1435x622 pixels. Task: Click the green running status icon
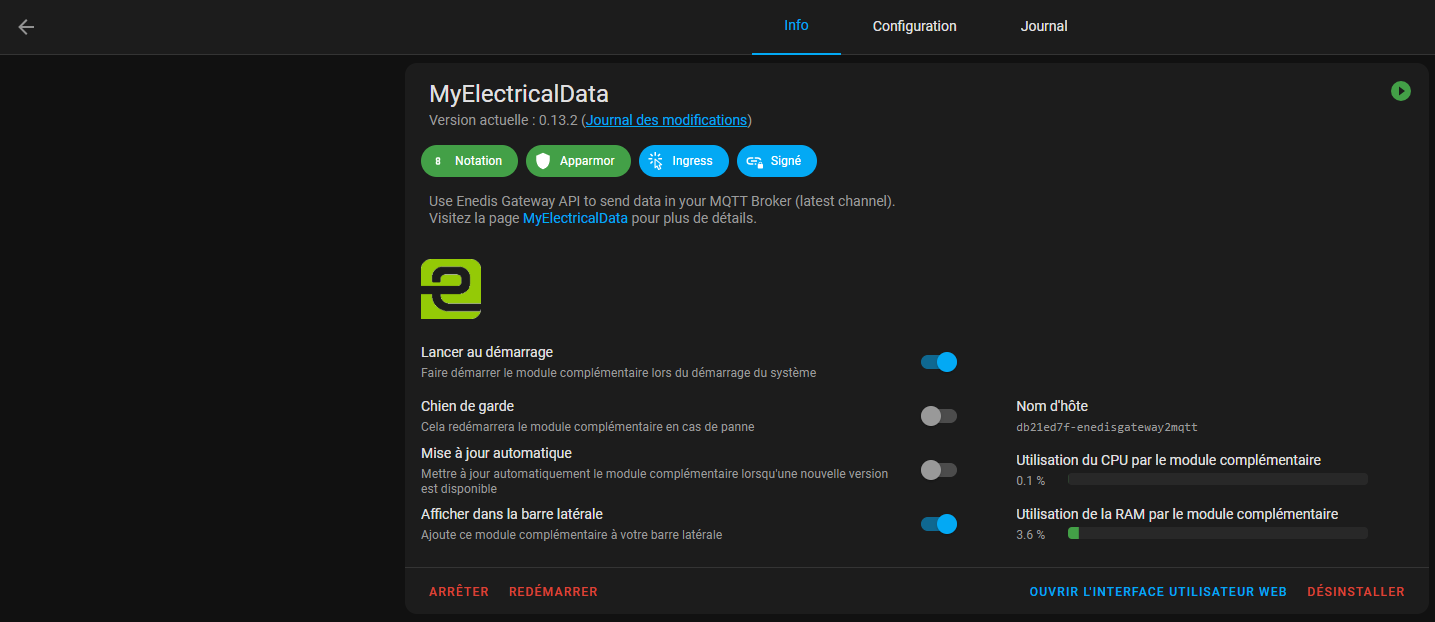pyautogui.click(x=1400, y=91)
